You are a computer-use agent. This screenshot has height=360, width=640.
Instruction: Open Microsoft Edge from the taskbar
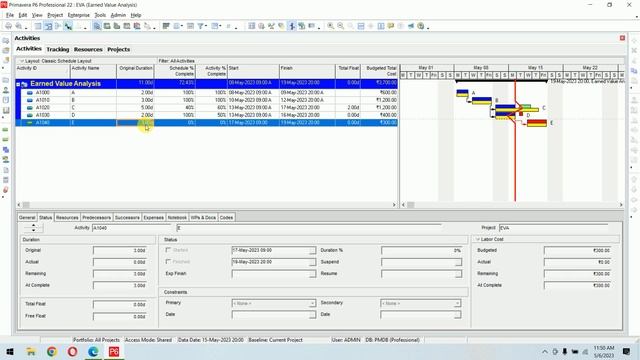click(93, 351)
